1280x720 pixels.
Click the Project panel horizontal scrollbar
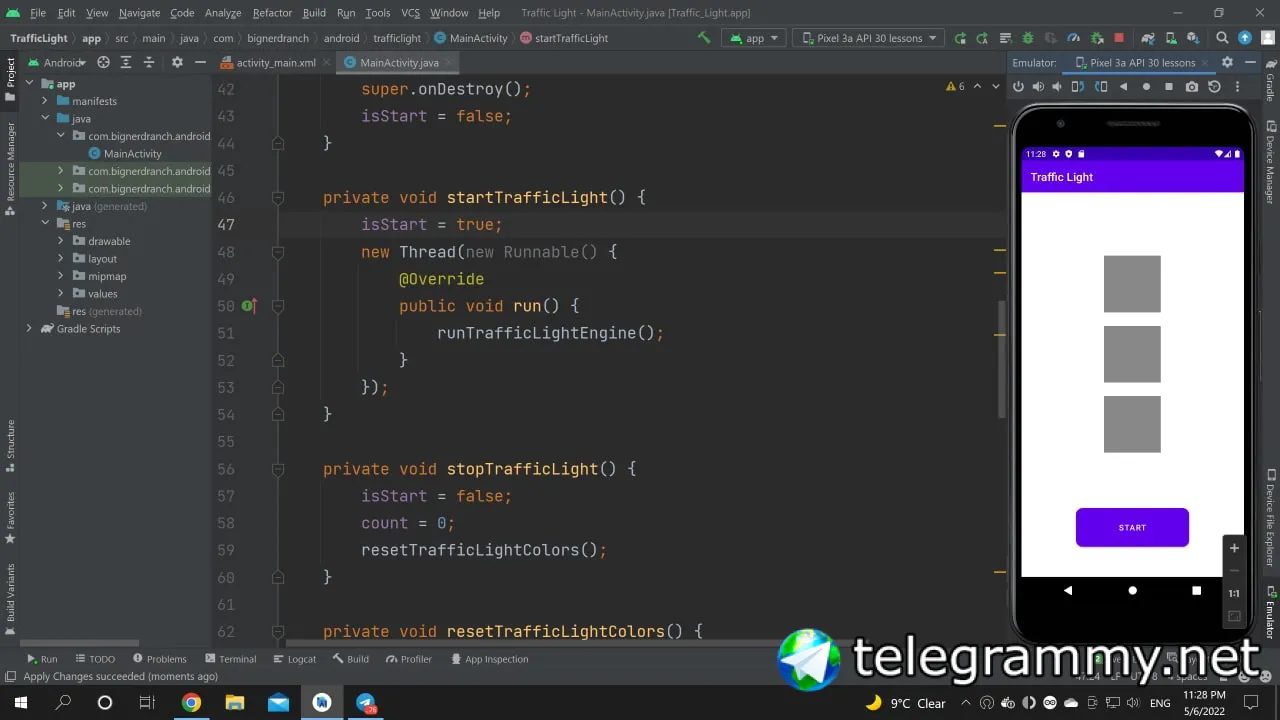click(79, 644)
